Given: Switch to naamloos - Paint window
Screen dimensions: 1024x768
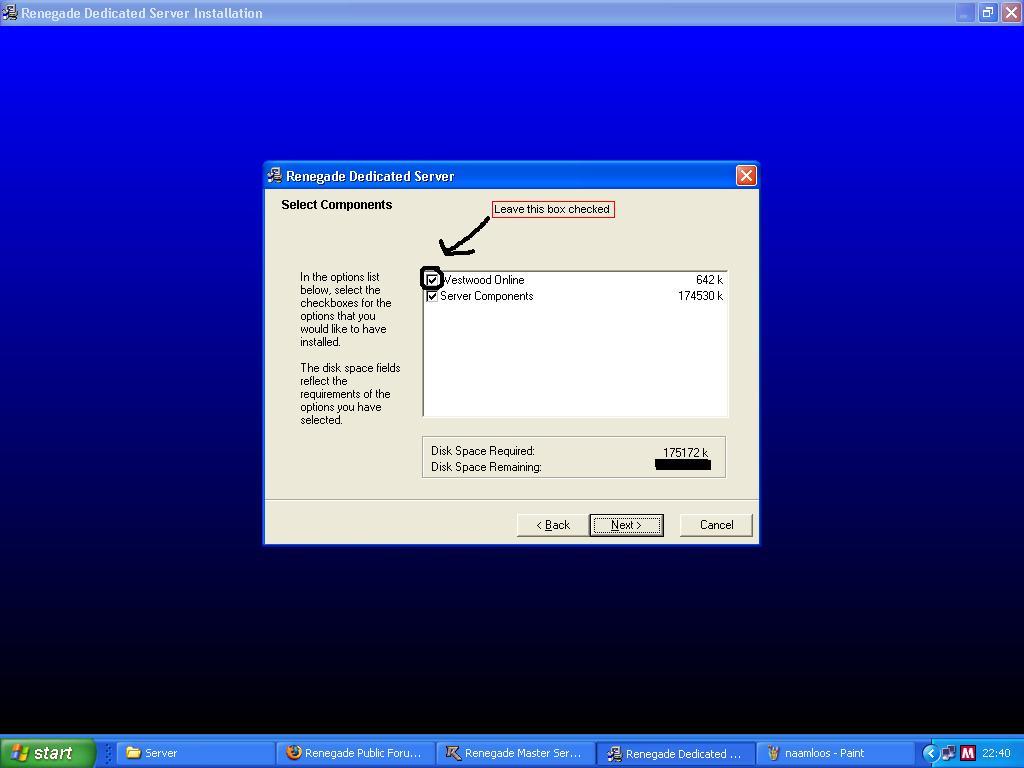Looking at the screenshot, I should 835,753.
